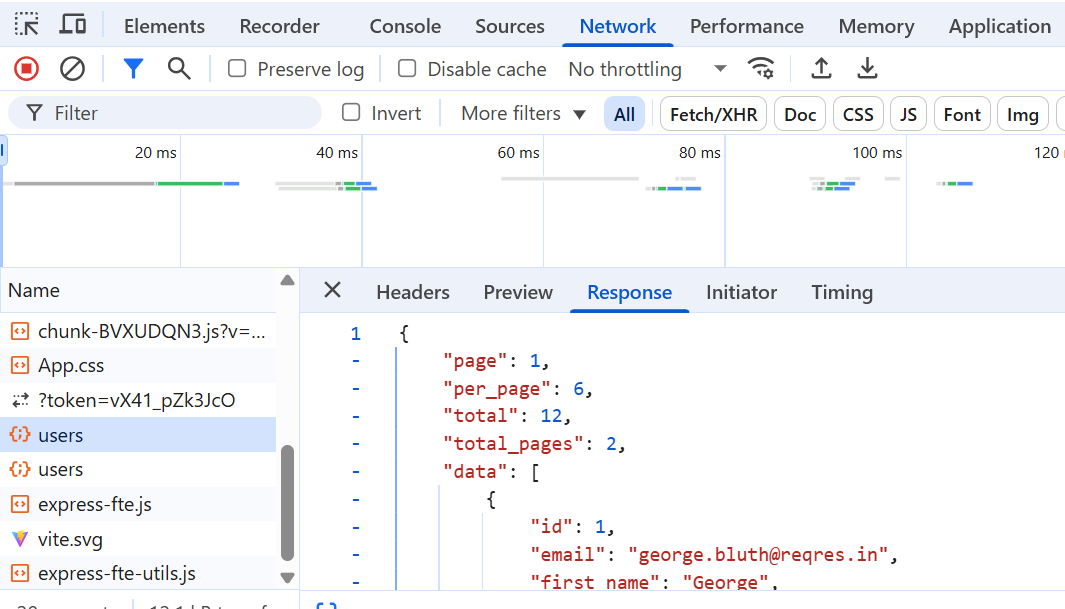Click the express-fte-utils.js script icon
Image resolution: width=1065 pixels, height=609 pixels.
click(x=20, y=574)
